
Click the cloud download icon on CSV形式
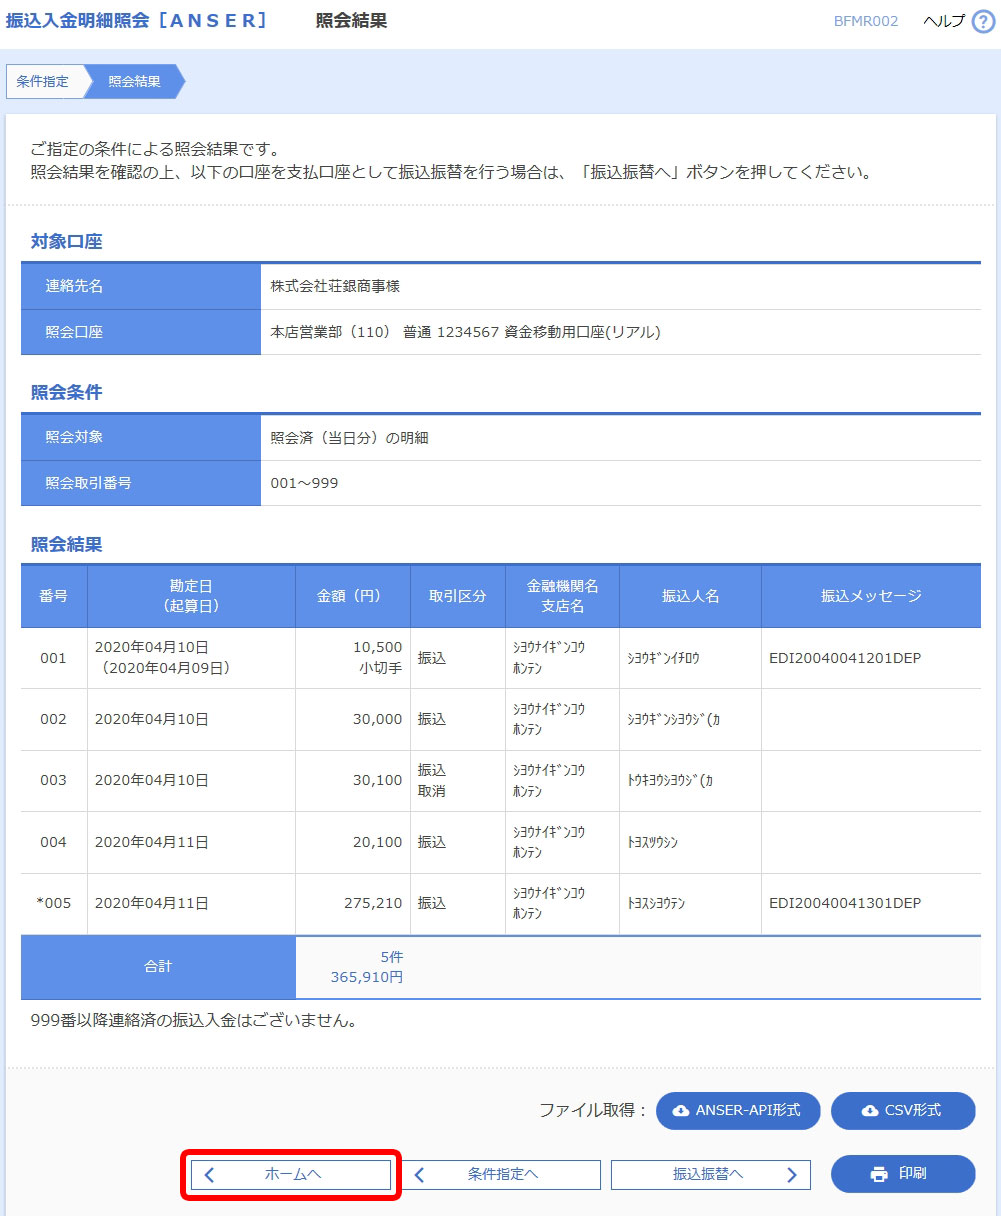(x=870, y=1111)
